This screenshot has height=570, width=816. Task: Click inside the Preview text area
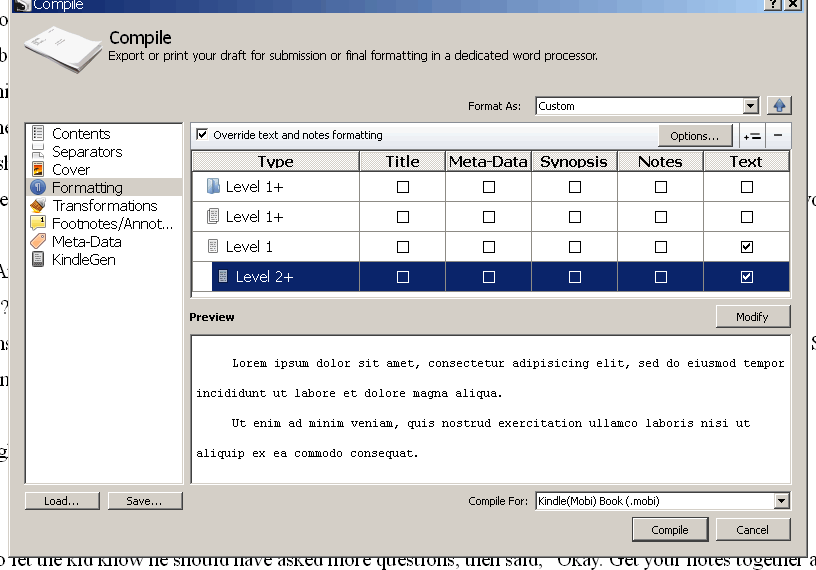tap(490, 409)
